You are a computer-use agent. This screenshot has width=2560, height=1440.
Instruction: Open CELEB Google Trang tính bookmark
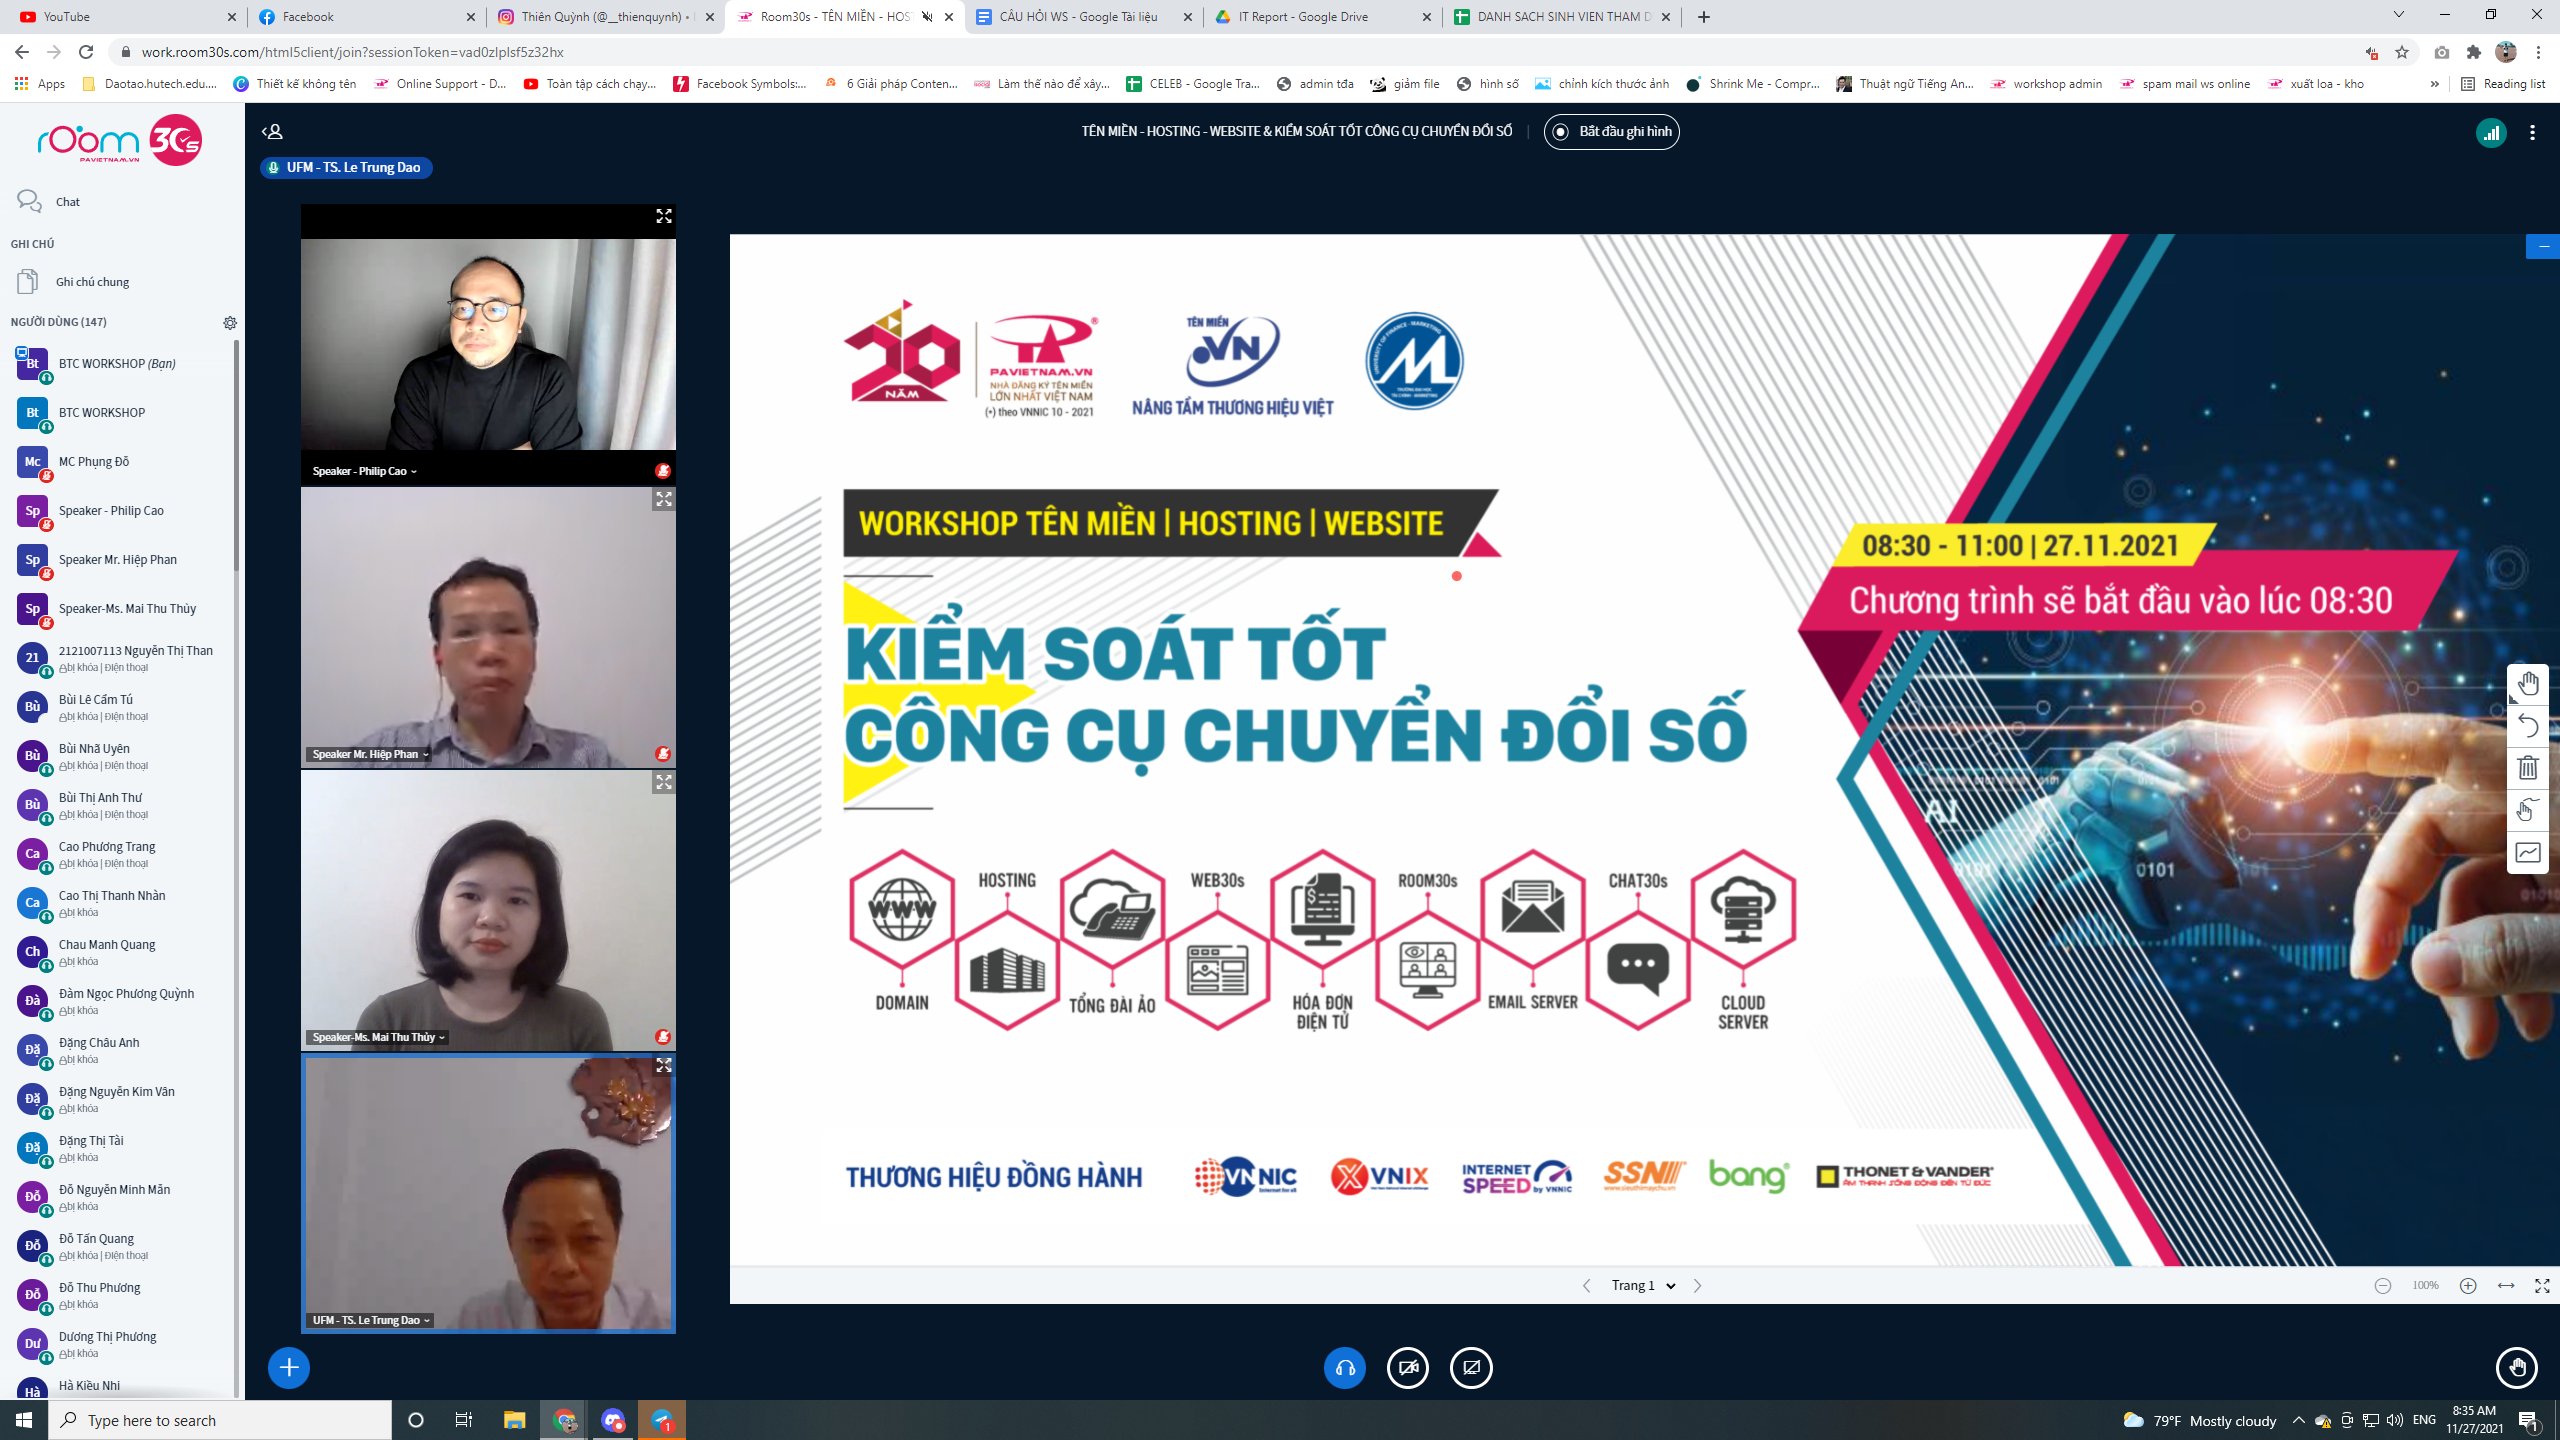[1192, 84]
